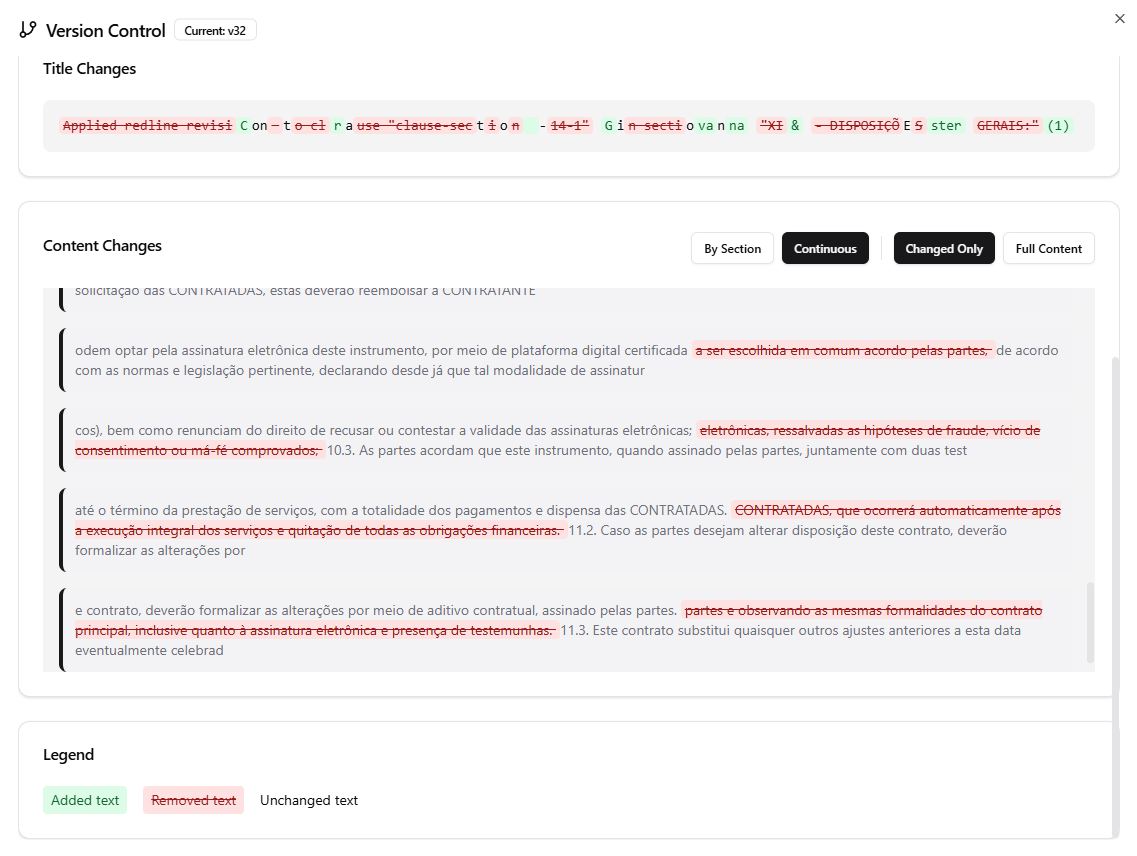Select the diff block mentioning aditivo contratual

(565, 630)
